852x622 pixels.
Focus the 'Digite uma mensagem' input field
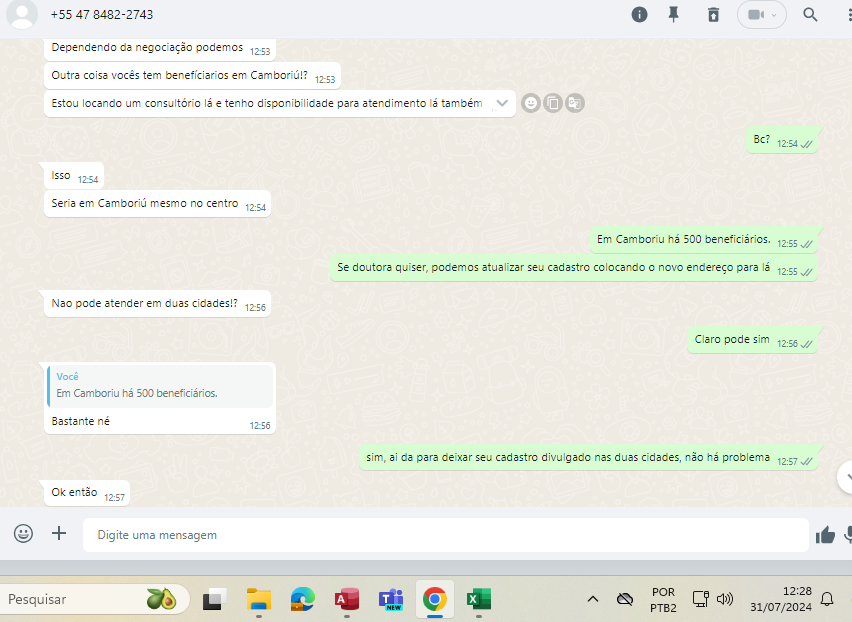(446, 535)
